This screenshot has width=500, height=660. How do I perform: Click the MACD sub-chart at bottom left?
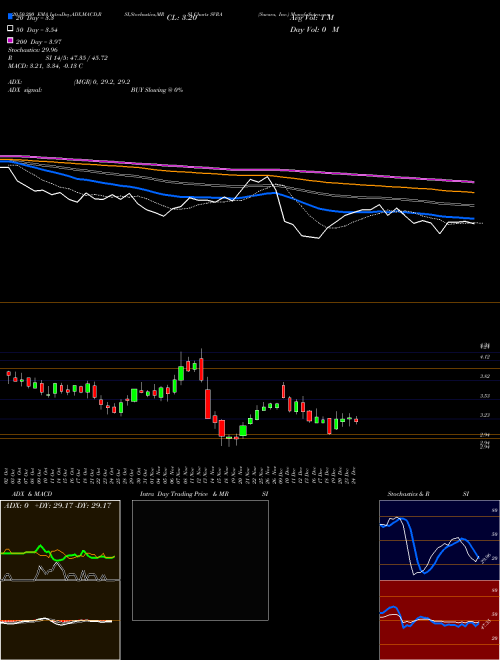coord(60,620)
